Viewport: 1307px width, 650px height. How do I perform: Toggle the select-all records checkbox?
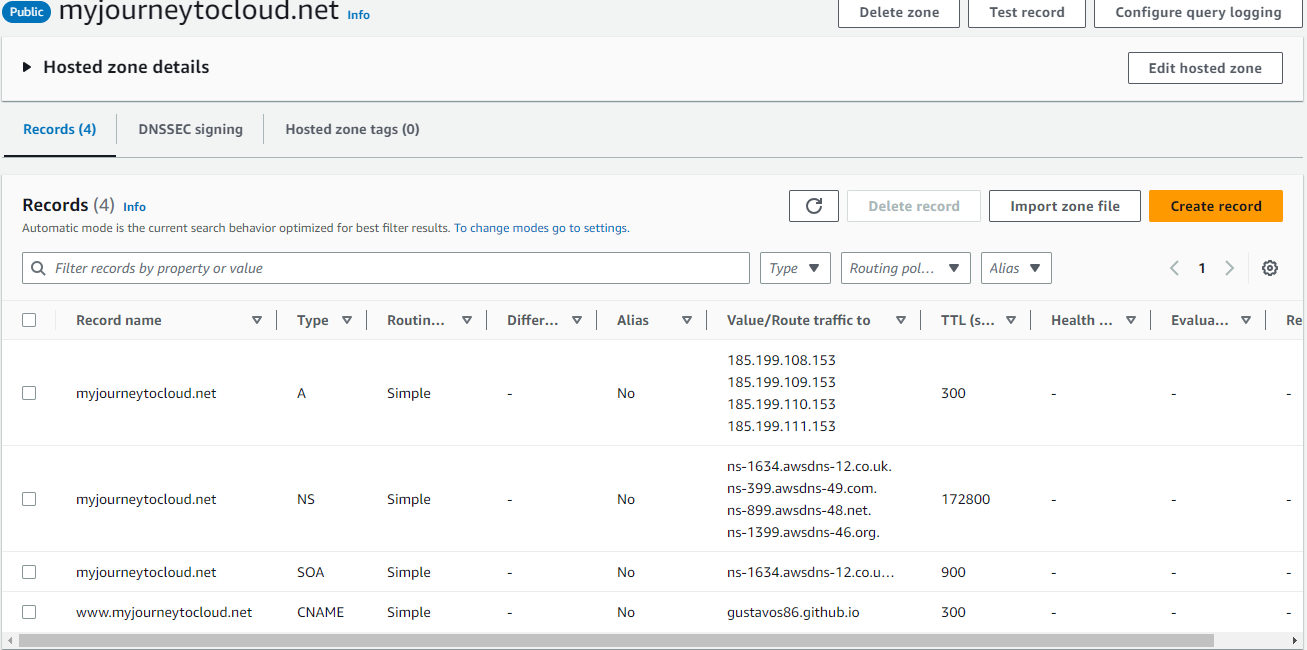(x=29, y=320)
